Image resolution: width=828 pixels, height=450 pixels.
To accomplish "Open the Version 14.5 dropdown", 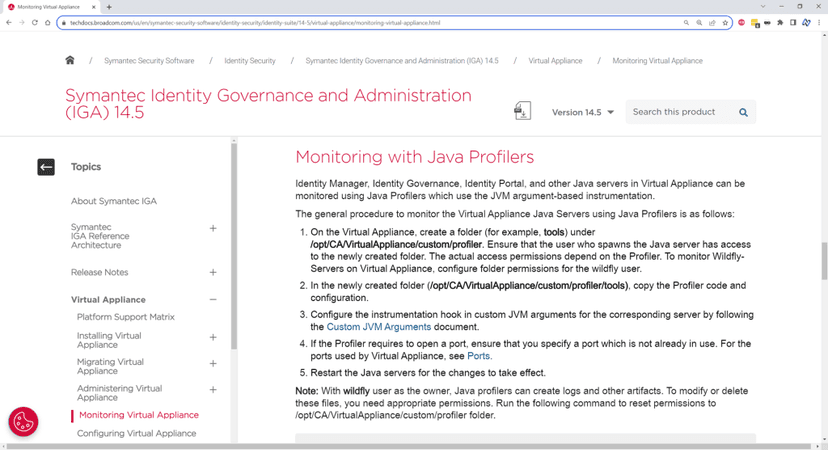I will (583, 112).
